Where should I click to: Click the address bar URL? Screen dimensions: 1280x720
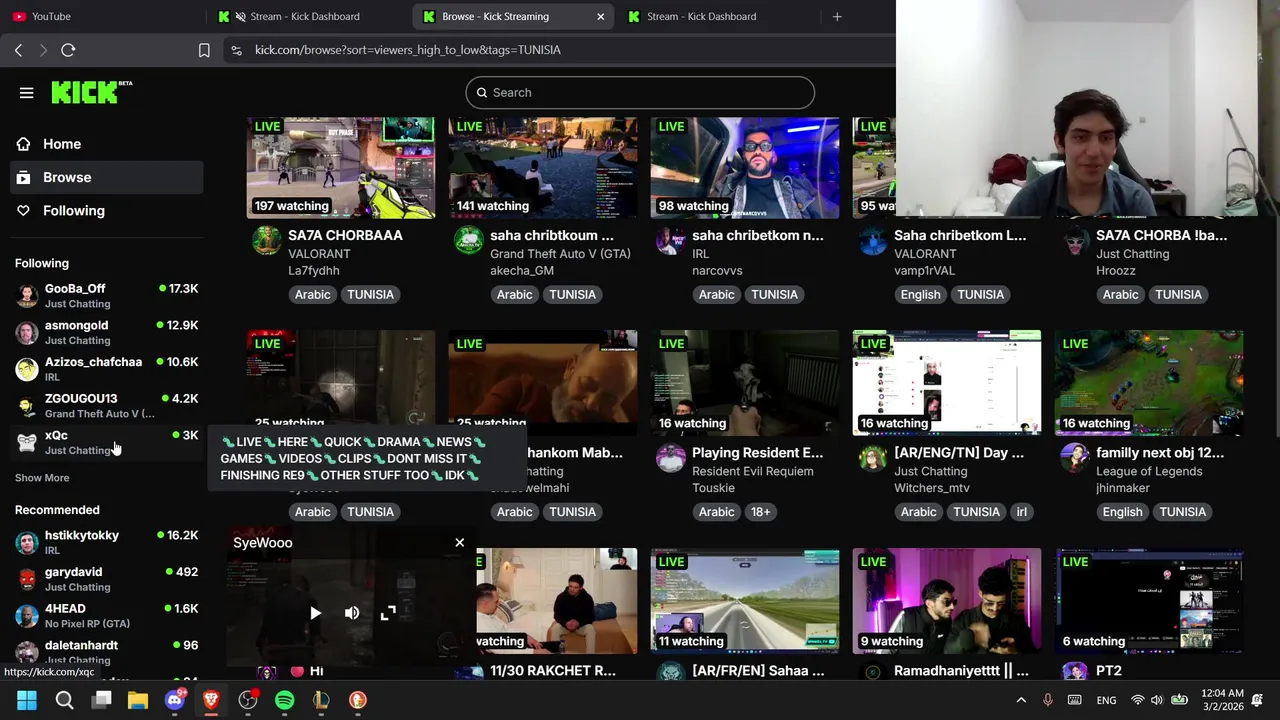[x=407, y=50]
